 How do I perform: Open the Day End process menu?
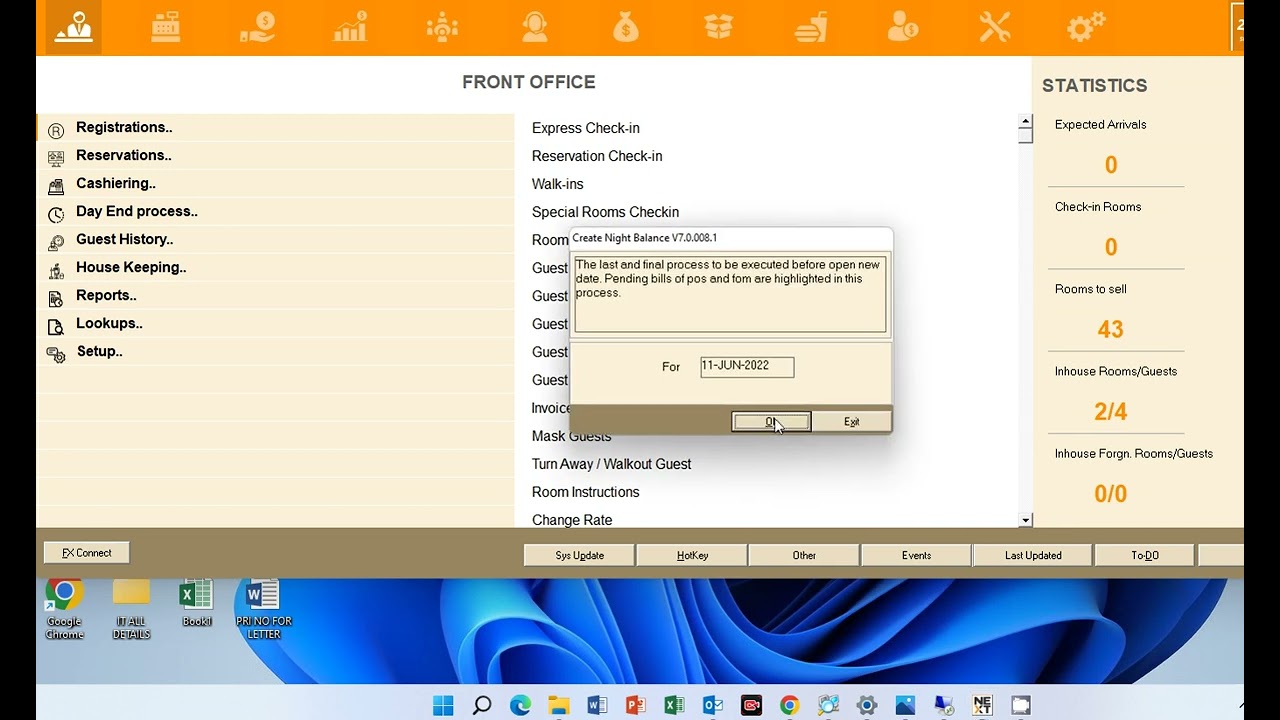(137, 211)
